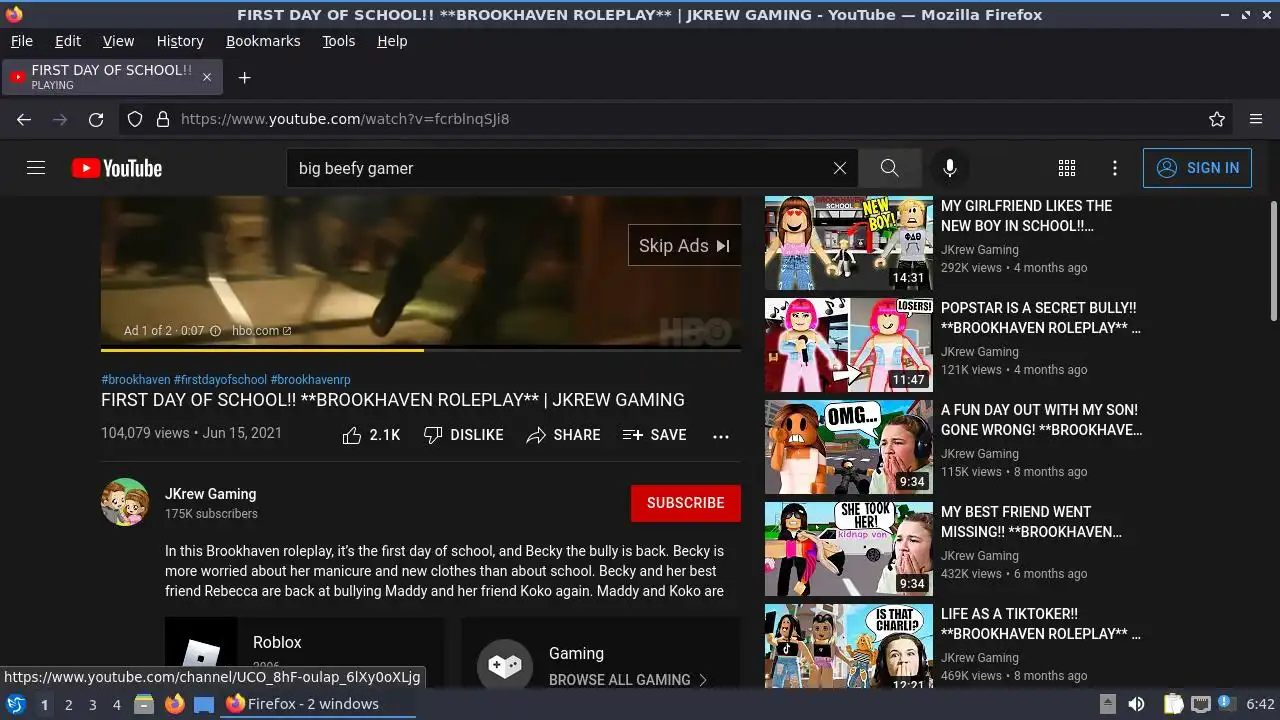Show site security padlock info

pos(163,119)
